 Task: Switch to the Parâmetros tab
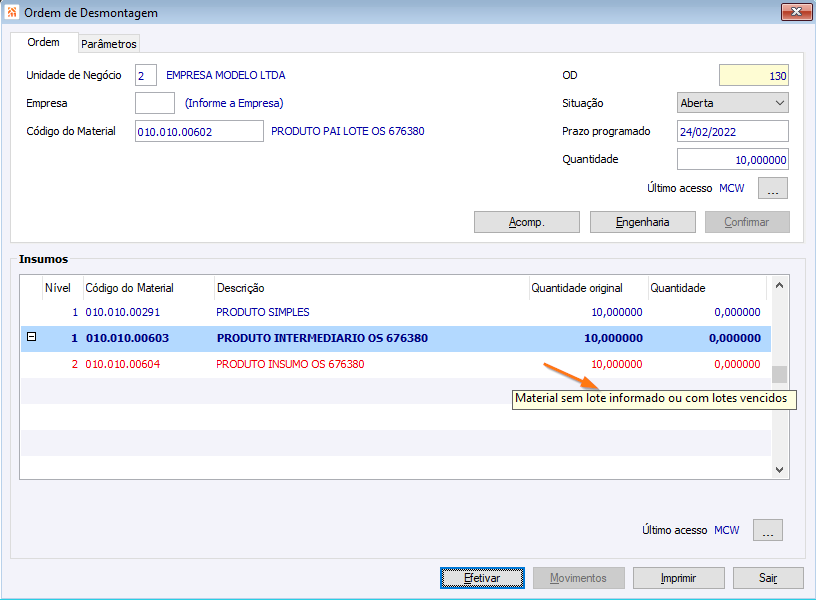(109, 44)
